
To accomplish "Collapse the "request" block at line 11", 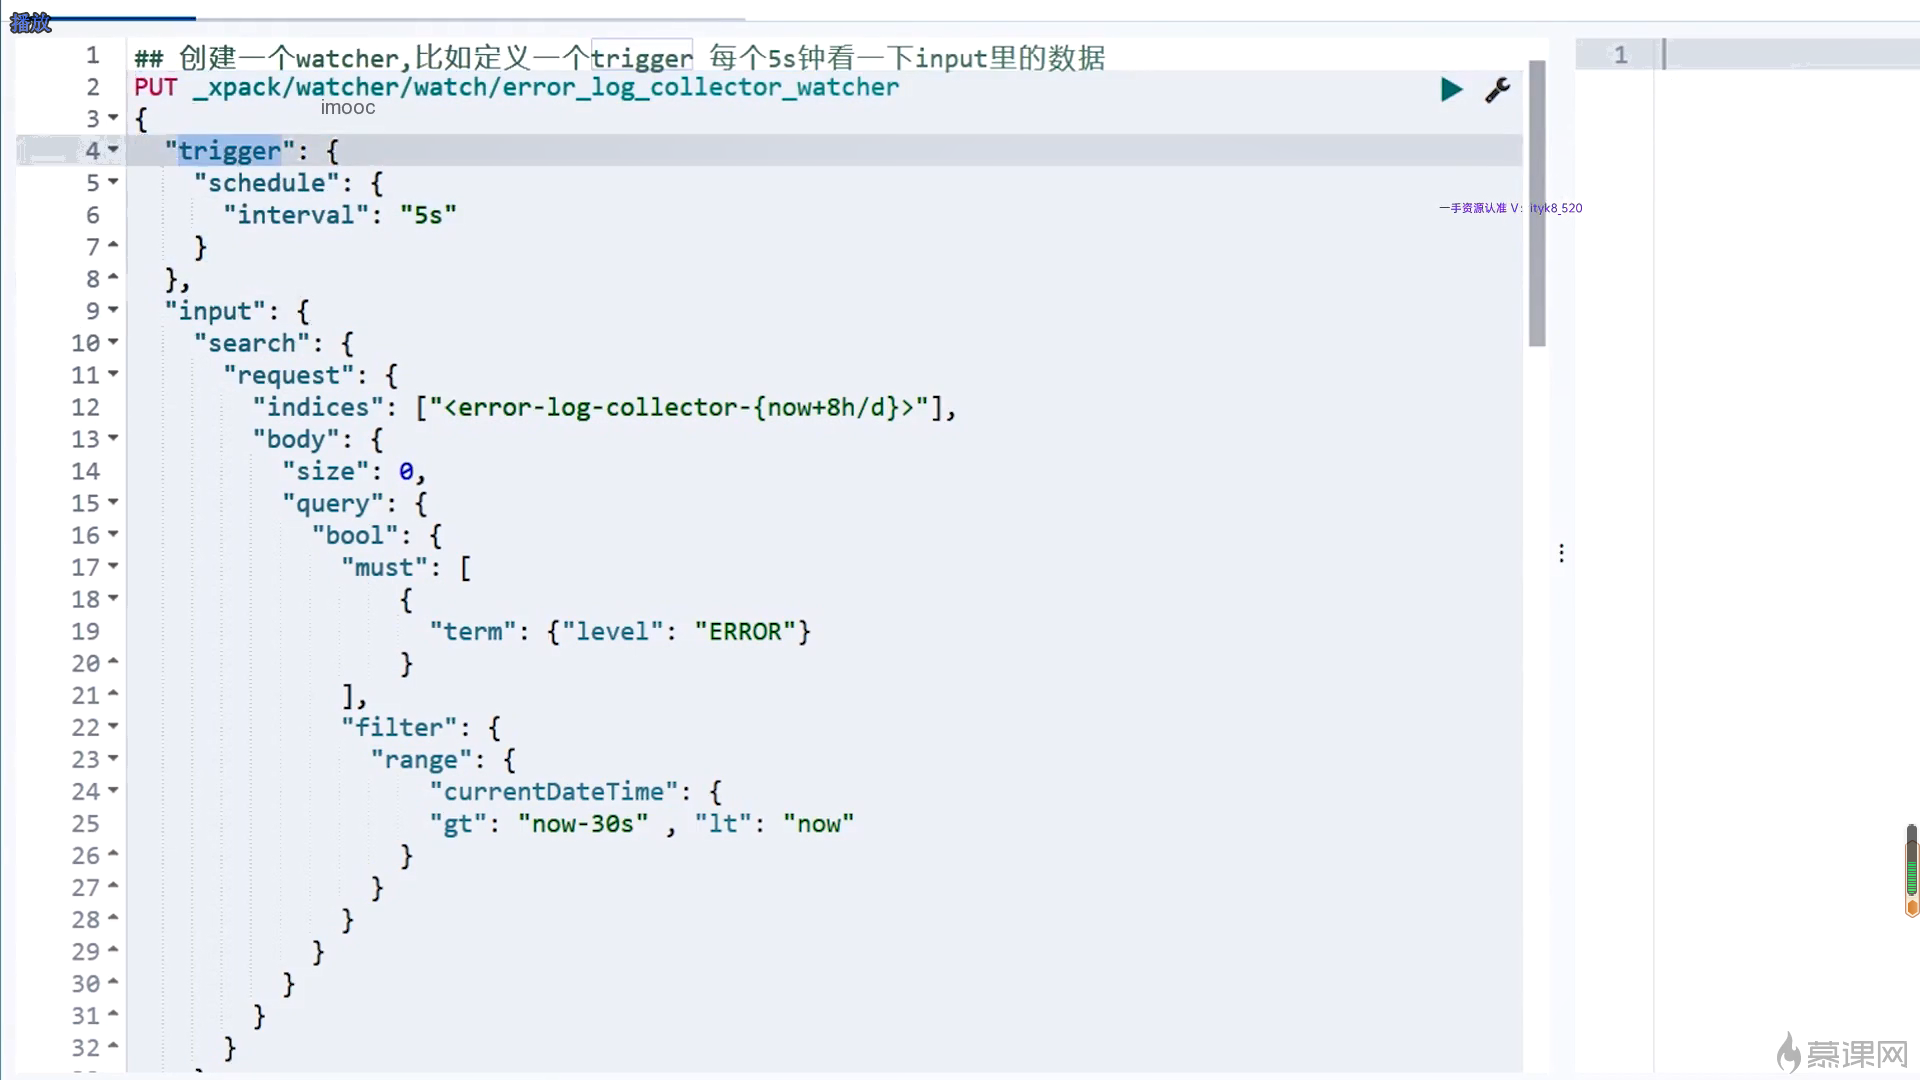I will [113, 374].
